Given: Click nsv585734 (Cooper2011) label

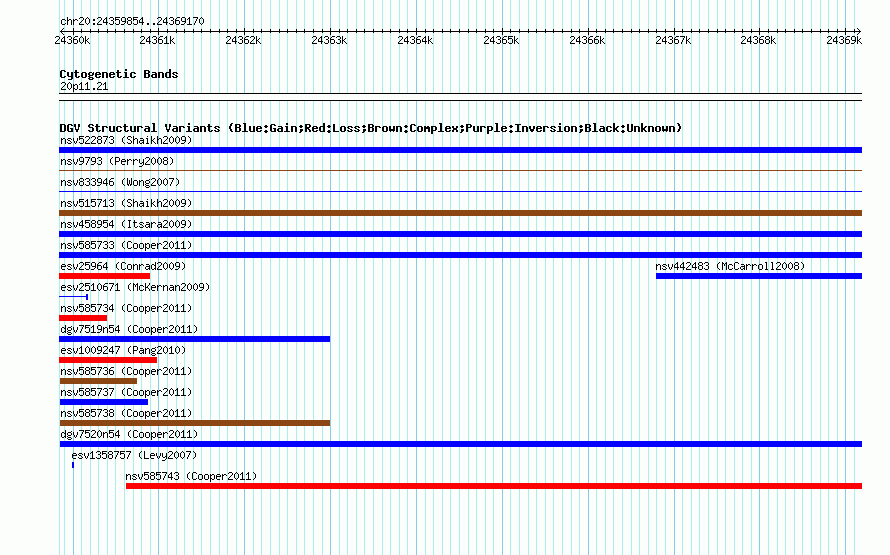Looking at the screenshot, I should pyautogui.click(x=126, y=308).
